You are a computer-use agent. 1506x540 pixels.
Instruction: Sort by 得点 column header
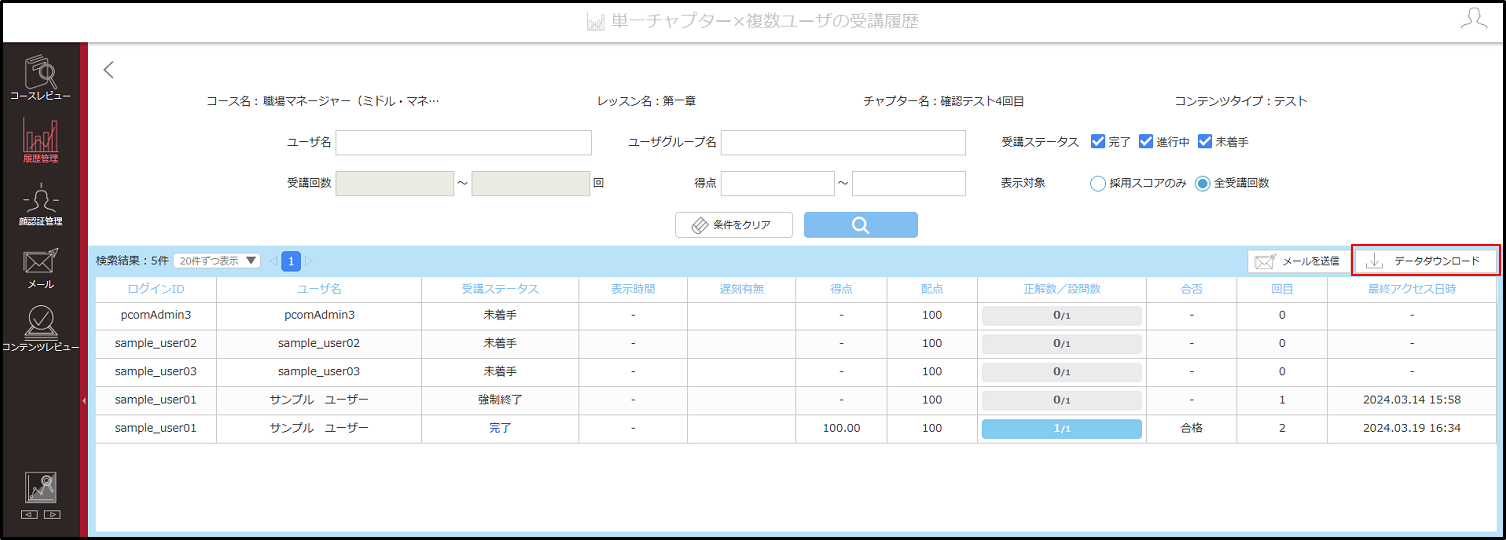pyautogui.click(x=841, y=289)
